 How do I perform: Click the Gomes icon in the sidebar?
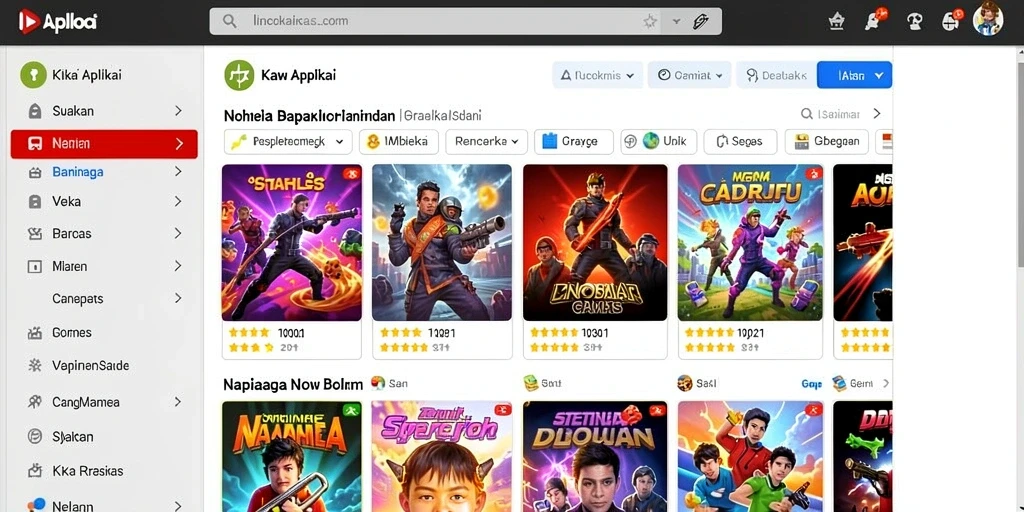tap(35, 333)
